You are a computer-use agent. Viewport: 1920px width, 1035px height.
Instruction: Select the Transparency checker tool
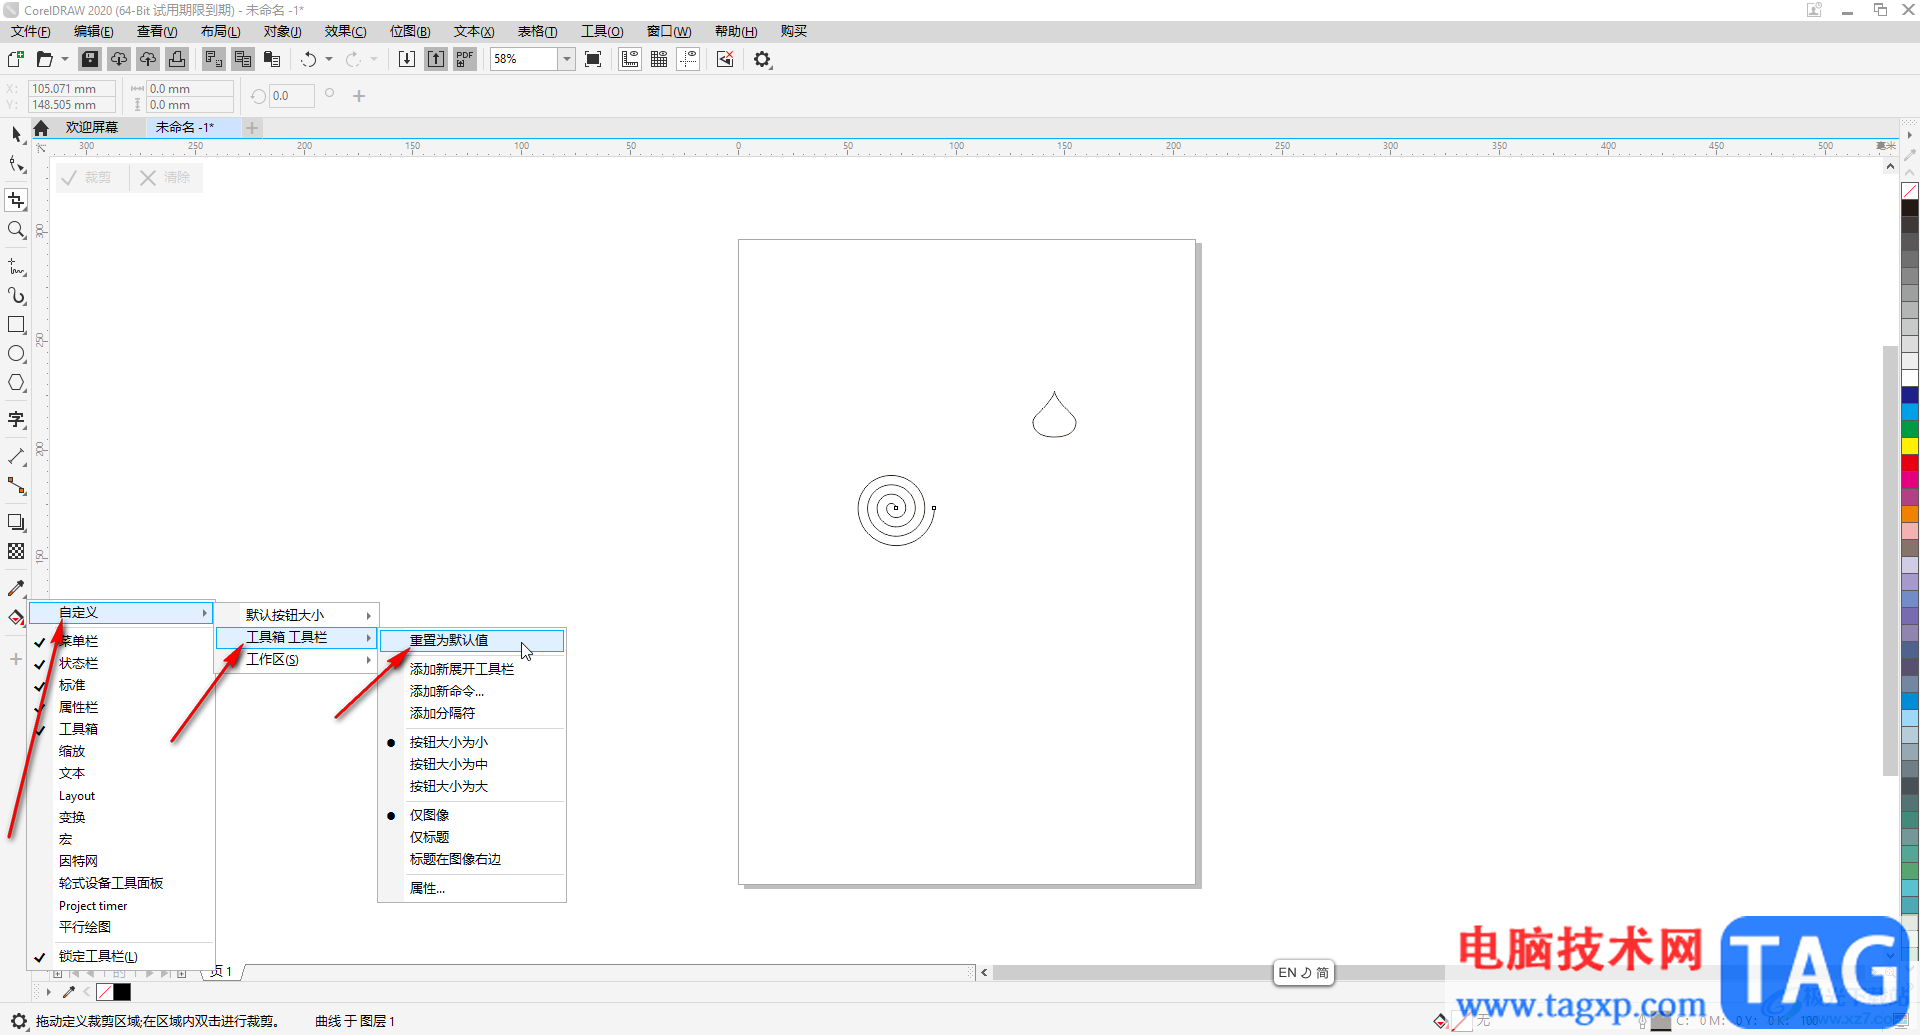tap(16, 551)
